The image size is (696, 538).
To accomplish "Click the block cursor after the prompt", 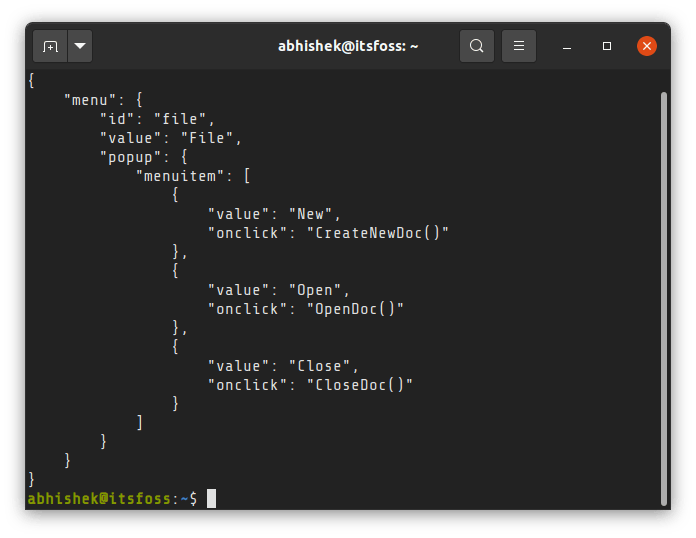I will coord(212,498).
